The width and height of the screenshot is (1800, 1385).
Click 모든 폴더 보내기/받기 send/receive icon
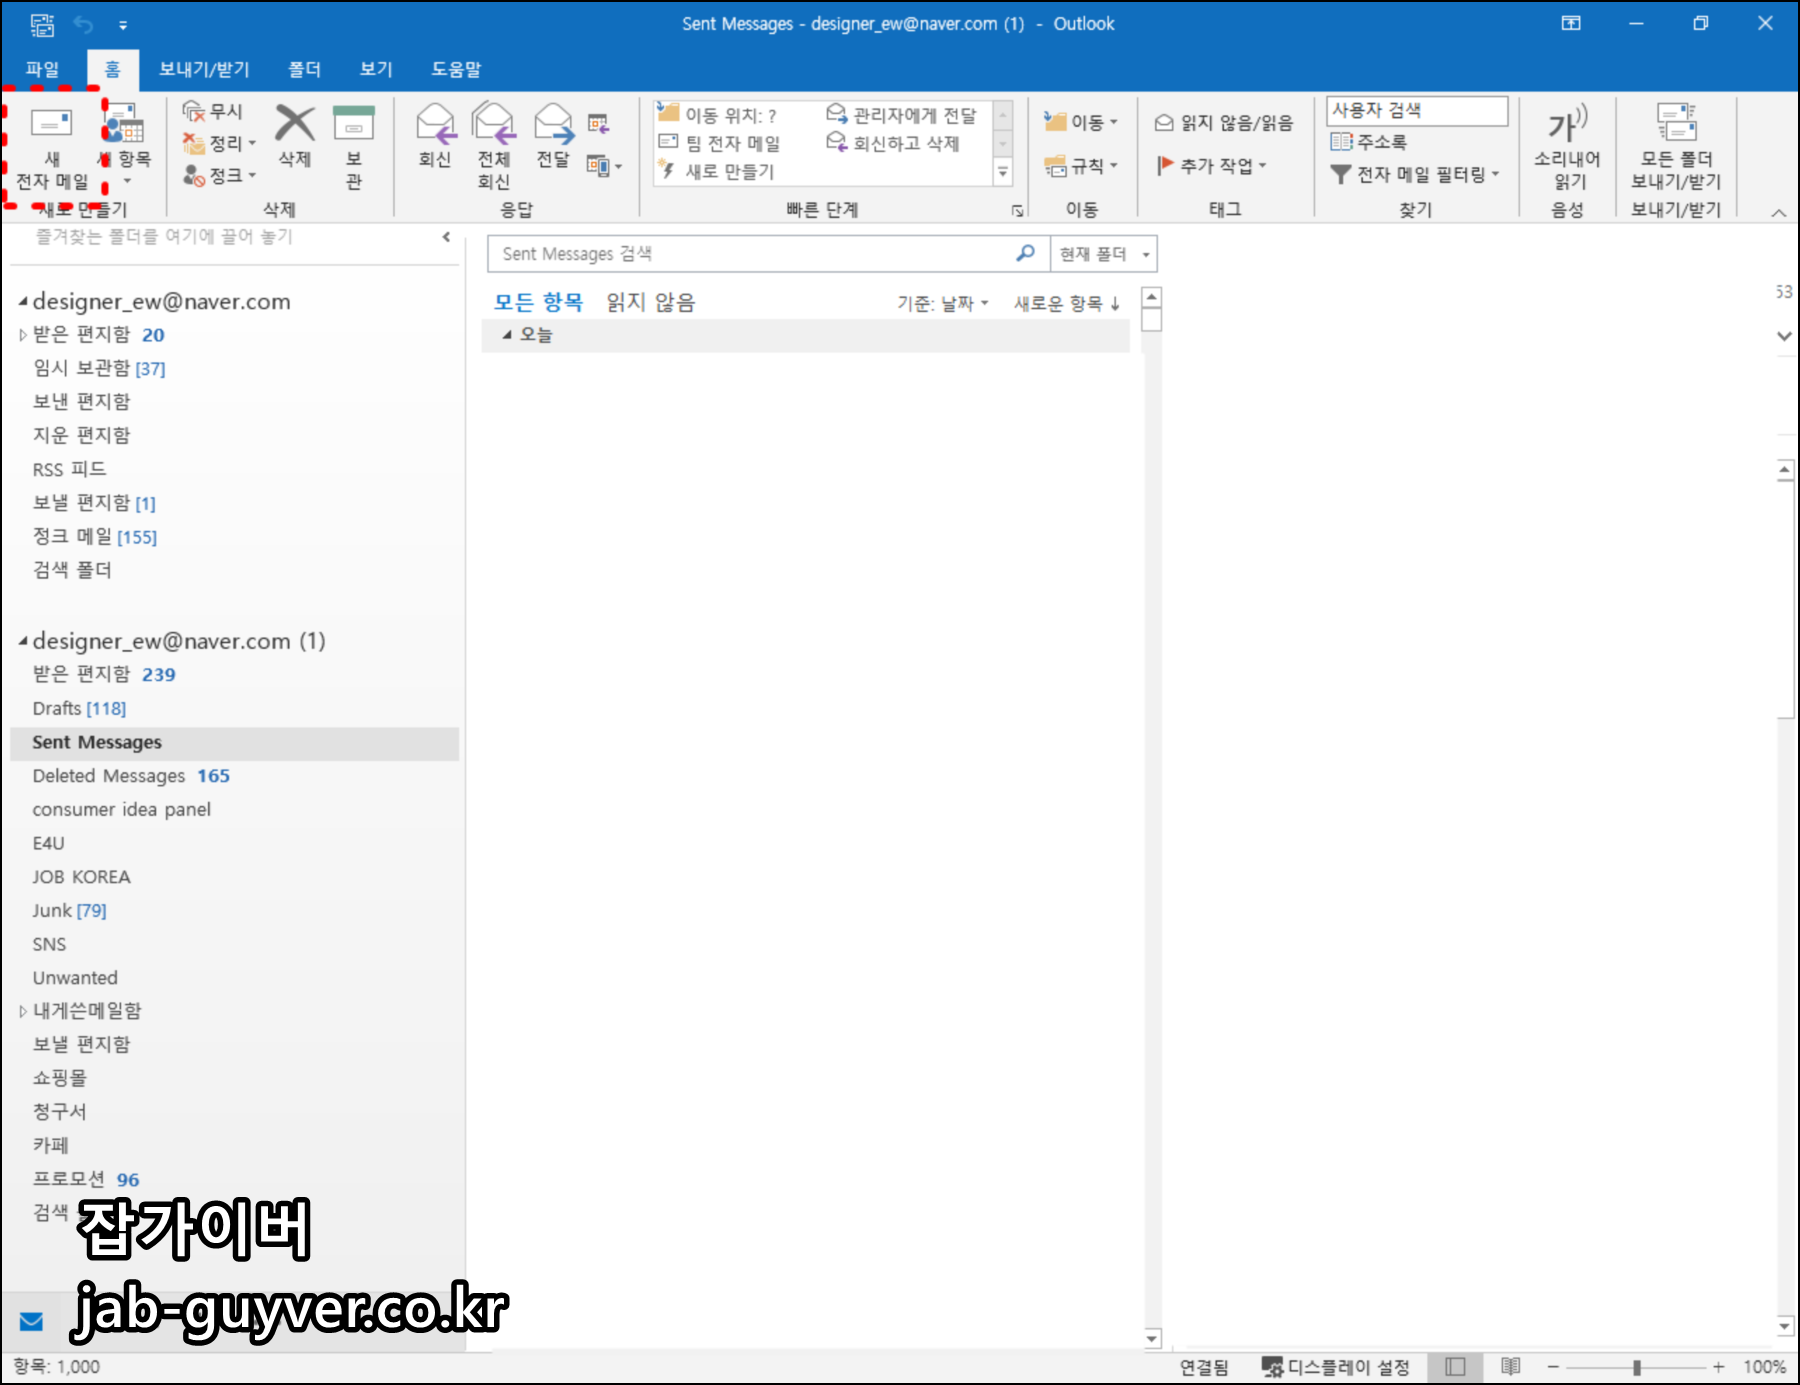pyautogui.click(x=1678, y=145)
